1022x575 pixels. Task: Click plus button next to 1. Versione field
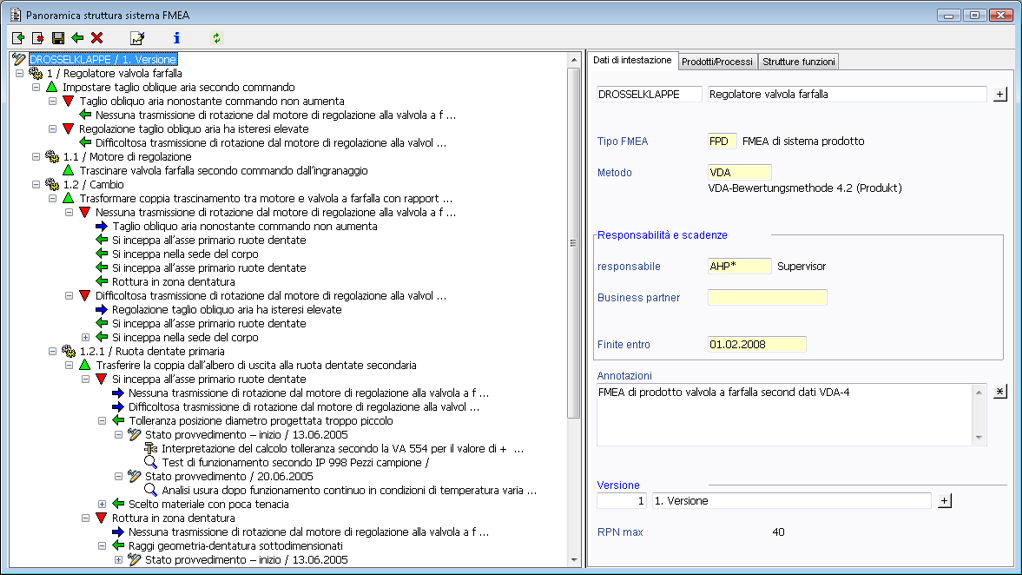[x=944, y=501]
